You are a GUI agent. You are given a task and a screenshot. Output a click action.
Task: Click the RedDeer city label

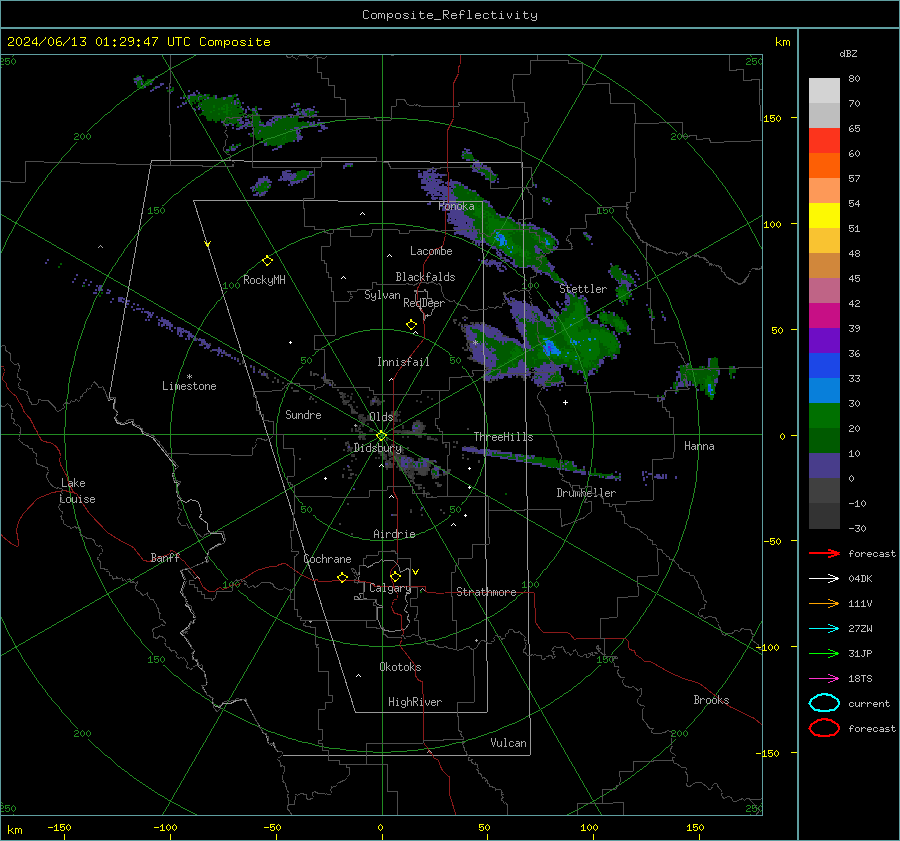pos(424,303)
